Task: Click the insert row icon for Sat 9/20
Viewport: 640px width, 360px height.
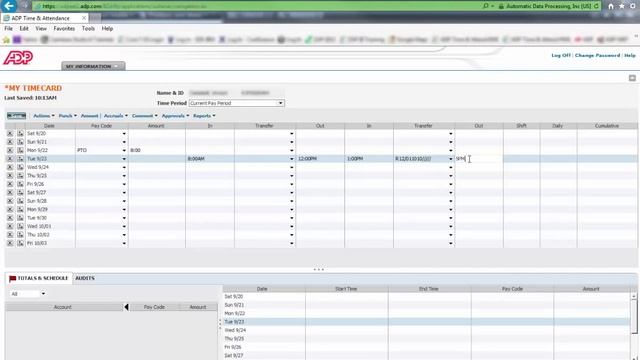Action: 20,133
